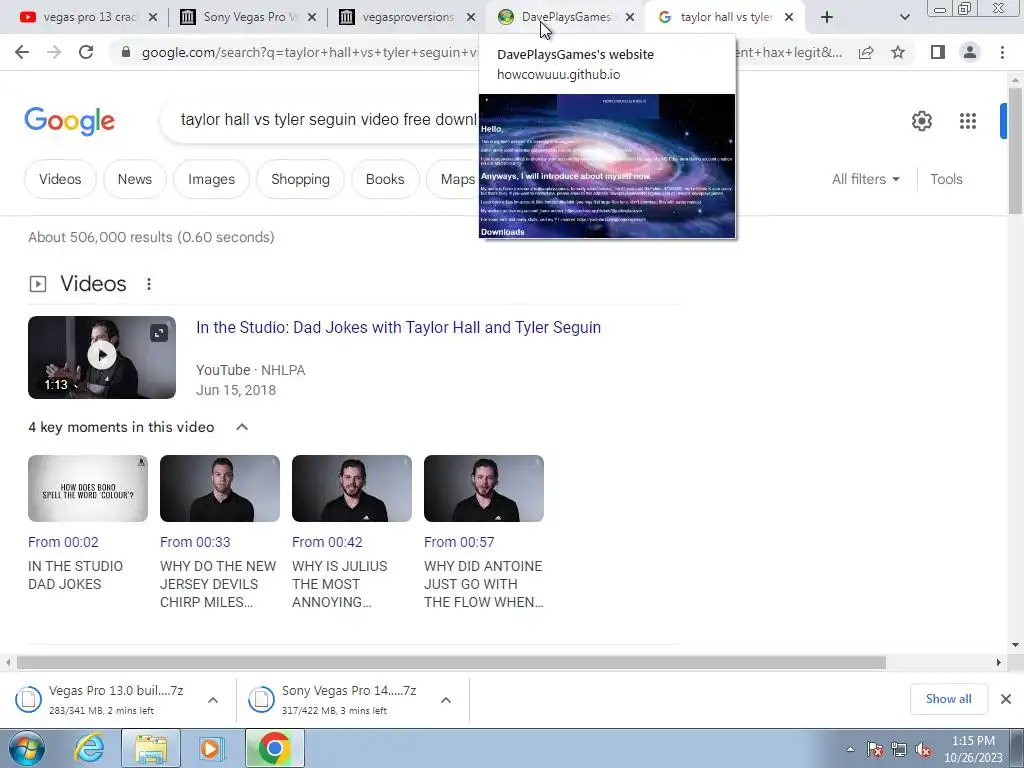Screen dimensions: 1024x768
Task: Open the Google apps grid
Action: pos(968,121)
